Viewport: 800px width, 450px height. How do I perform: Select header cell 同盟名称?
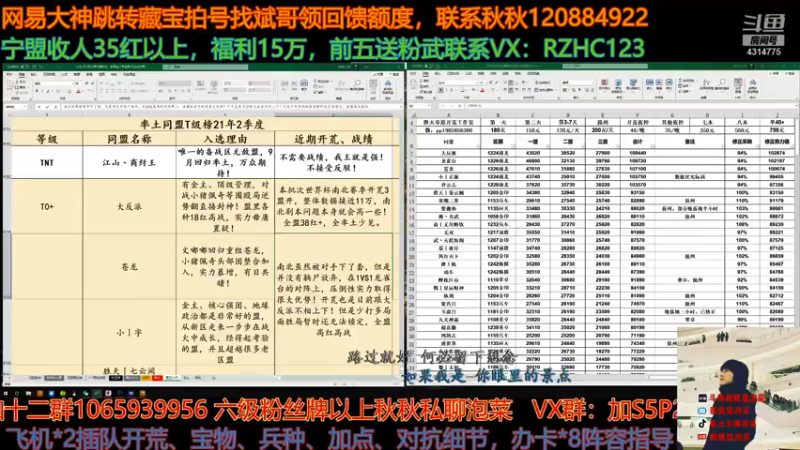(x=130, y=139)
